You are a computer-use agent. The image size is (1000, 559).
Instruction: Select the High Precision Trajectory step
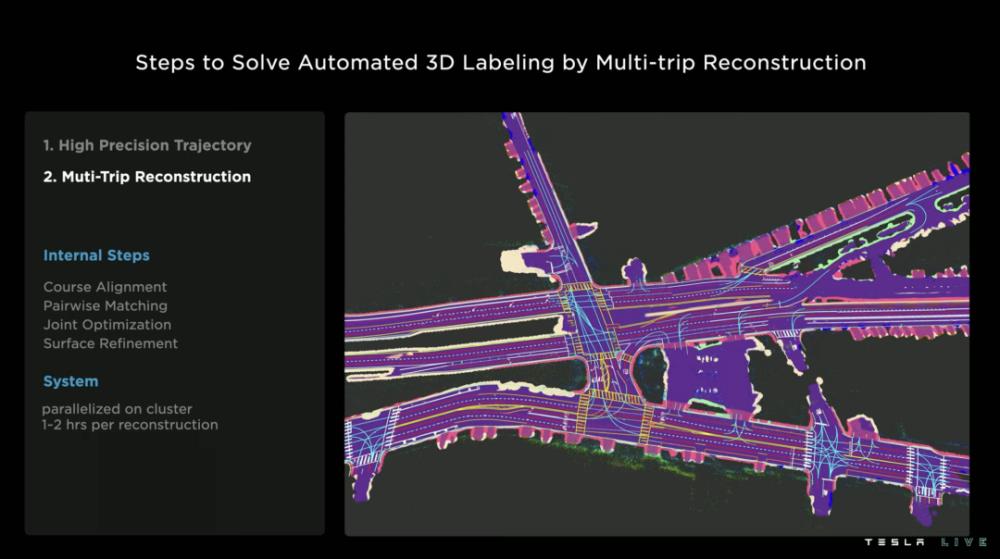[x=147, y=145]
